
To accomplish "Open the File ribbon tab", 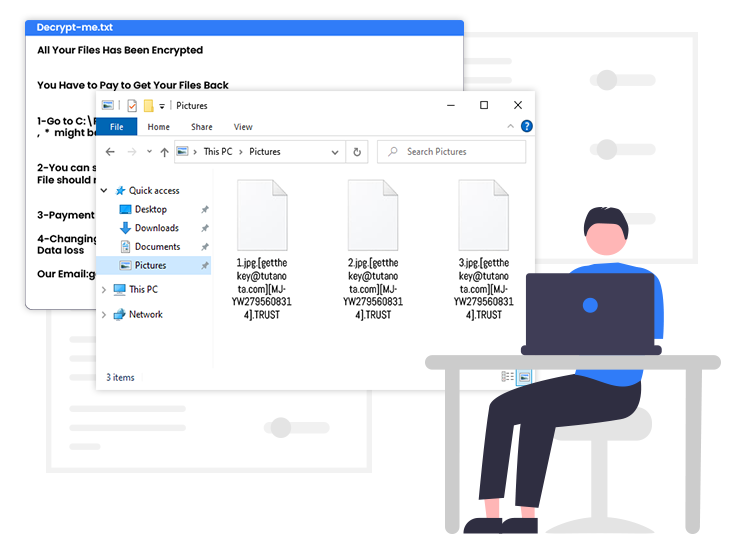I will [117, 127].
